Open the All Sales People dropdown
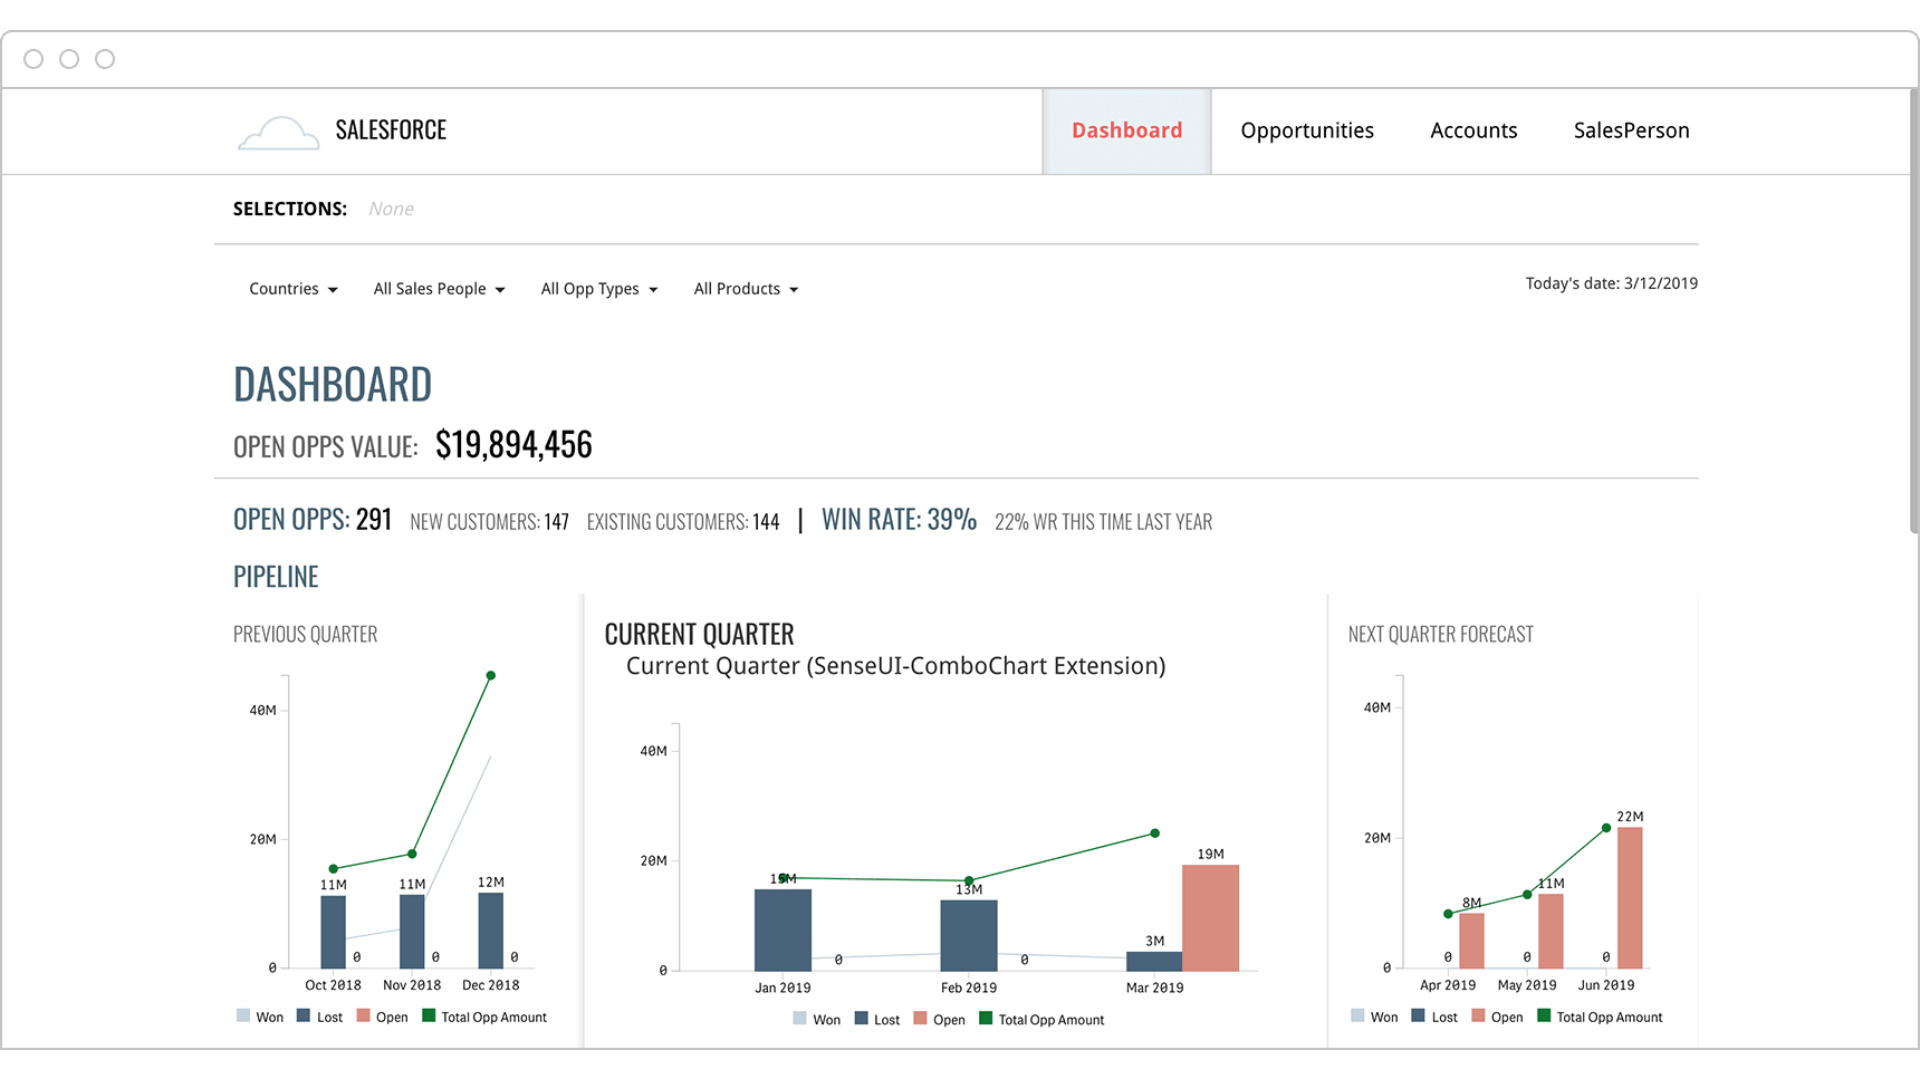1920x1080 pixels. pyautogui.click(x=439, y=289)
